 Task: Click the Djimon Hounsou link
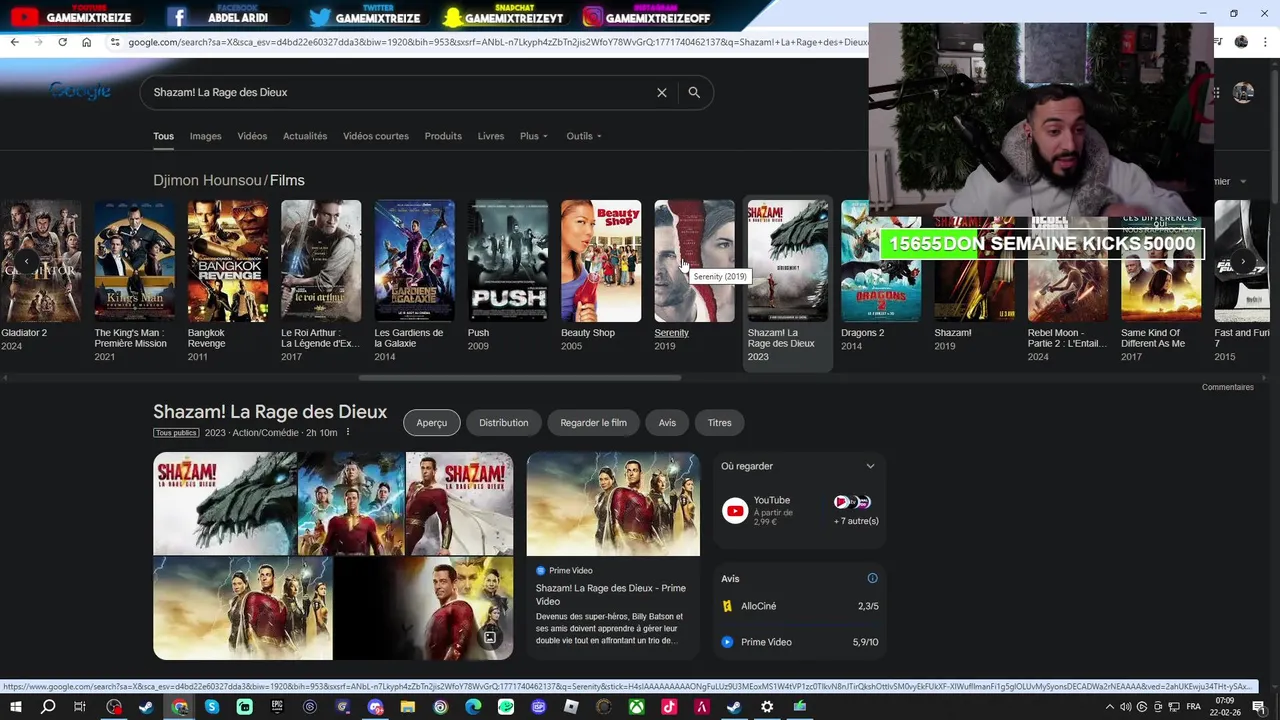coord(207,180)
